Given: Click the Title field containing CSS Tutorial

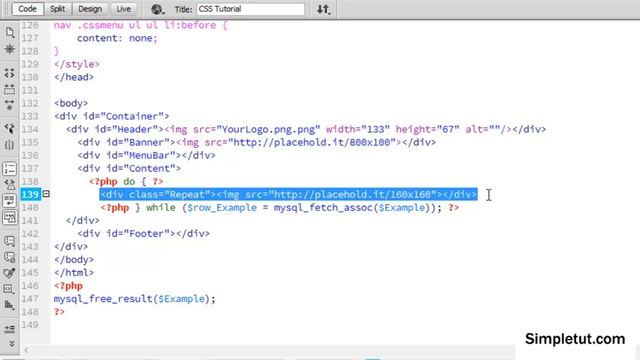Looking at the screenshot, I should tap(251, 9).
